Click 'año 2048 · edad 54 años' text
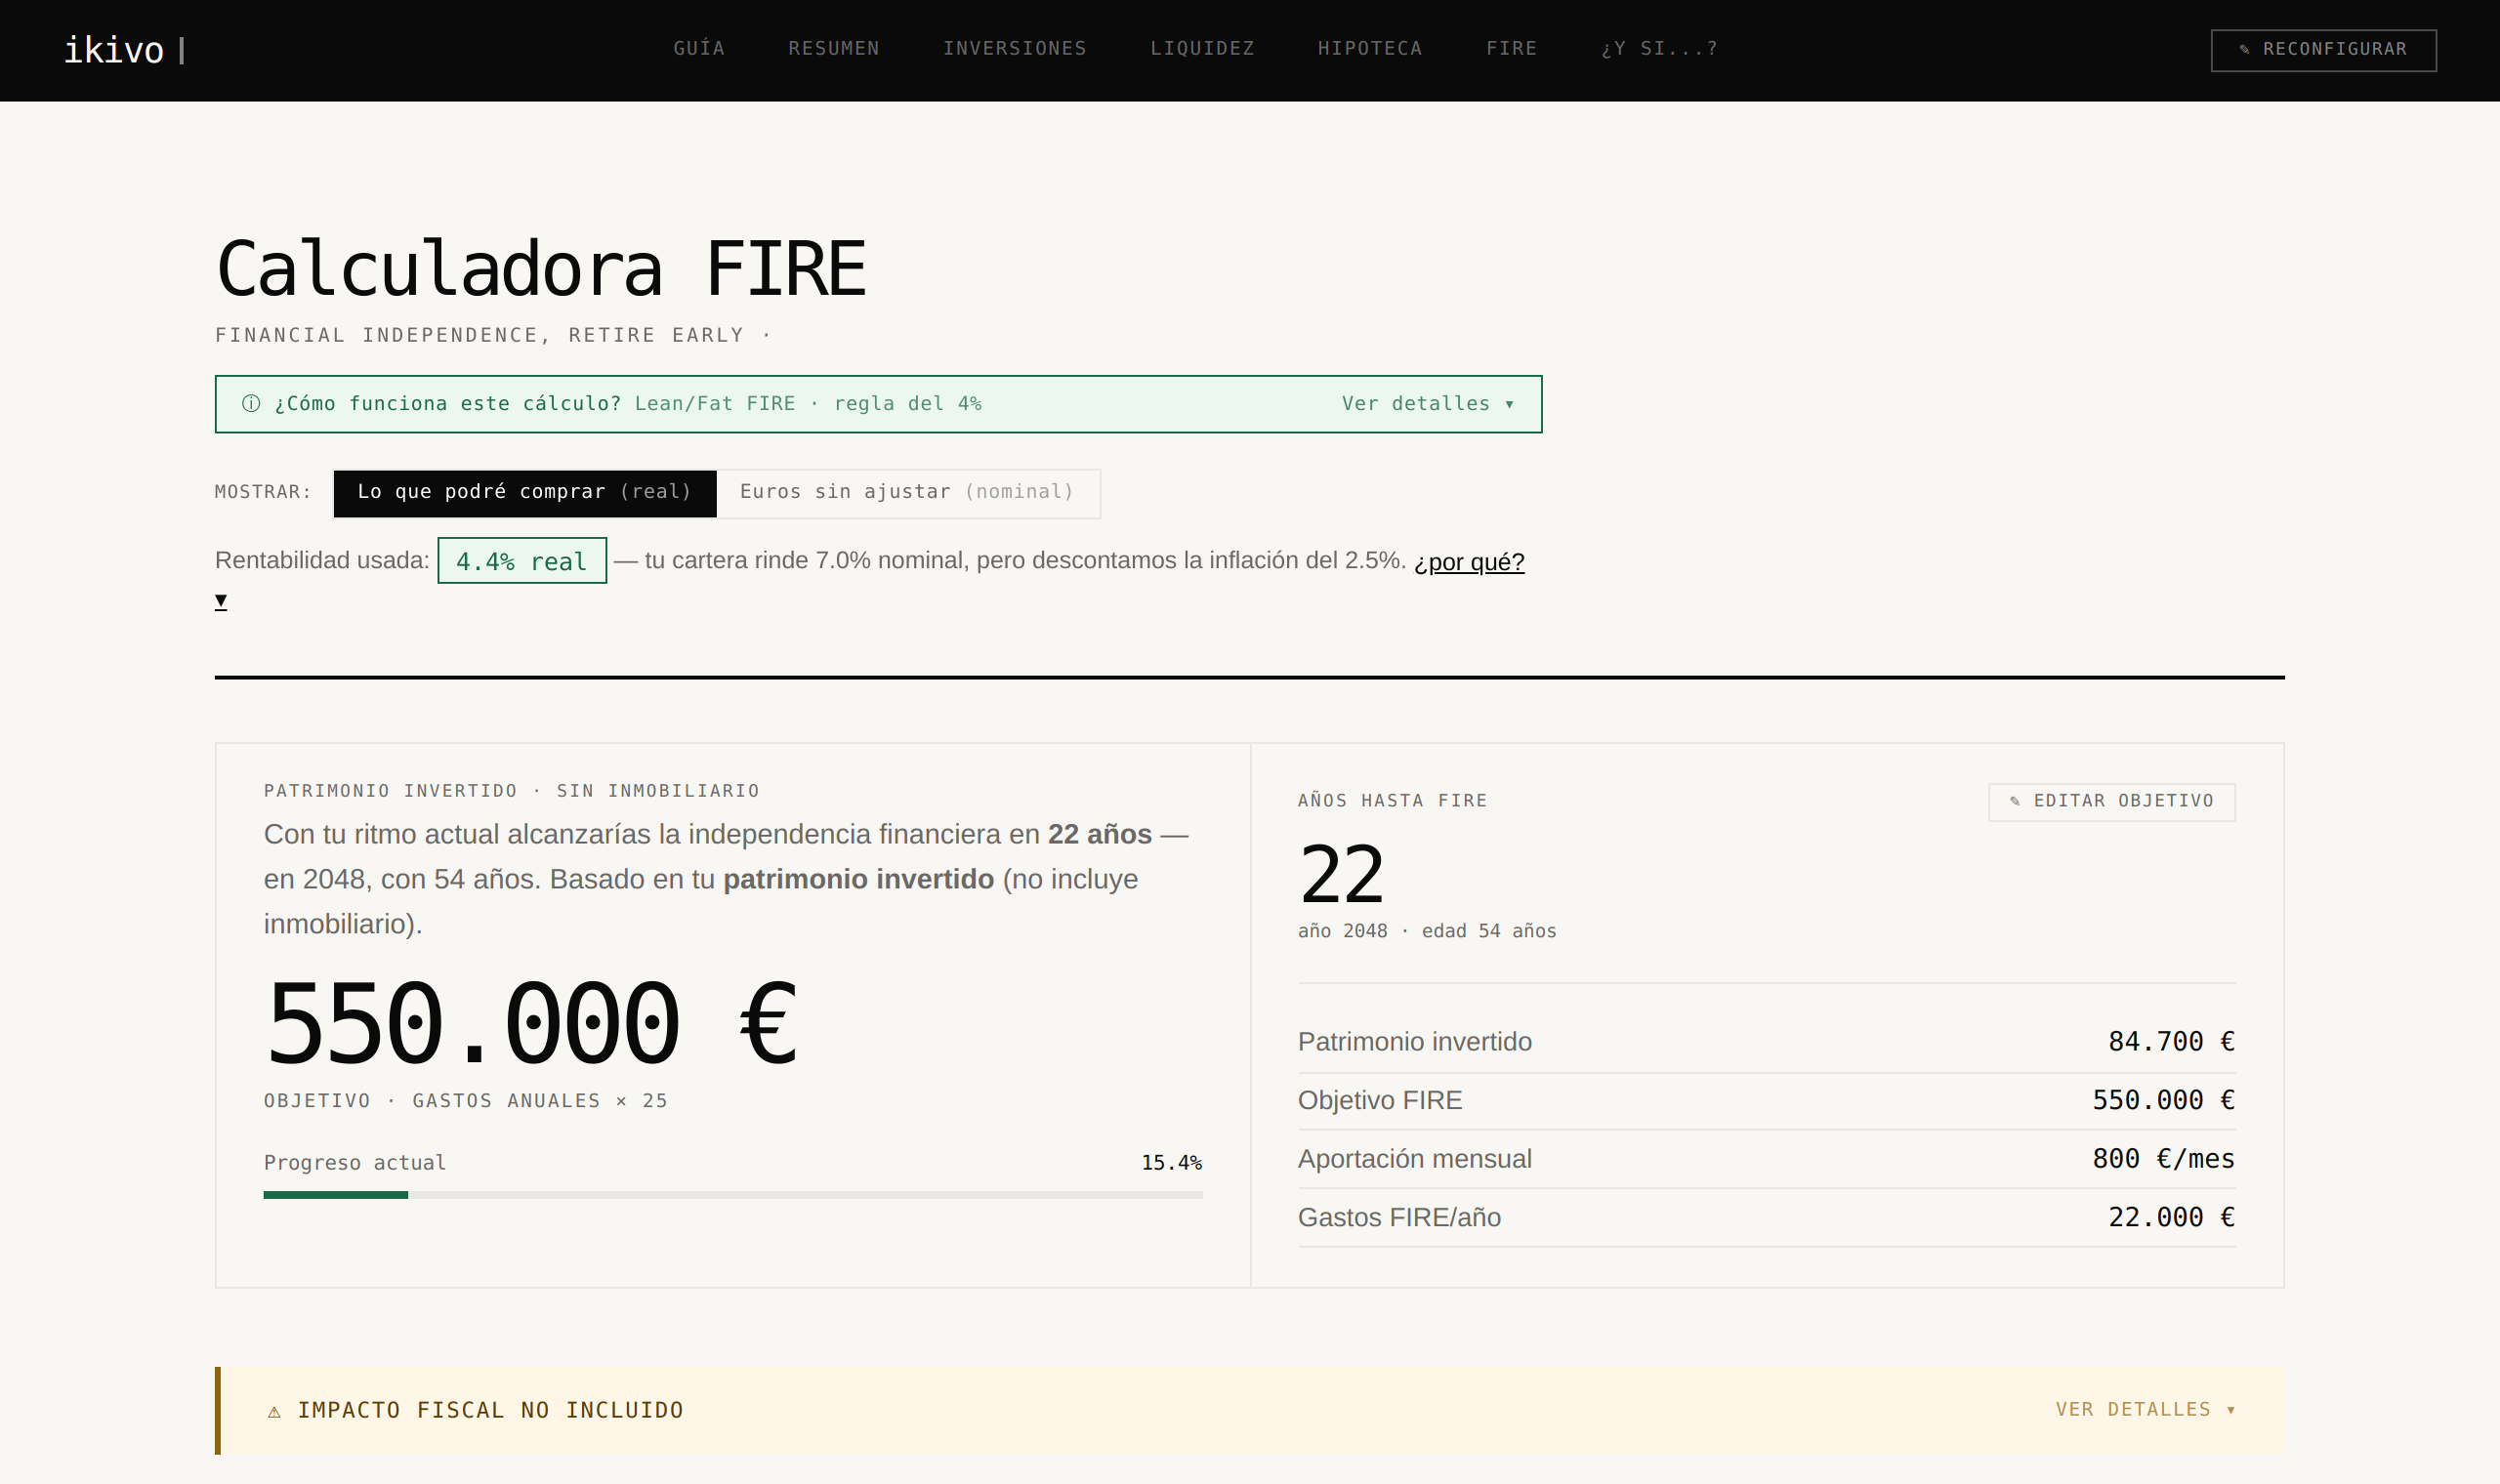Image resolution: width=2500 pixels, height=1484 pixels. click(x=1427, y=932)
